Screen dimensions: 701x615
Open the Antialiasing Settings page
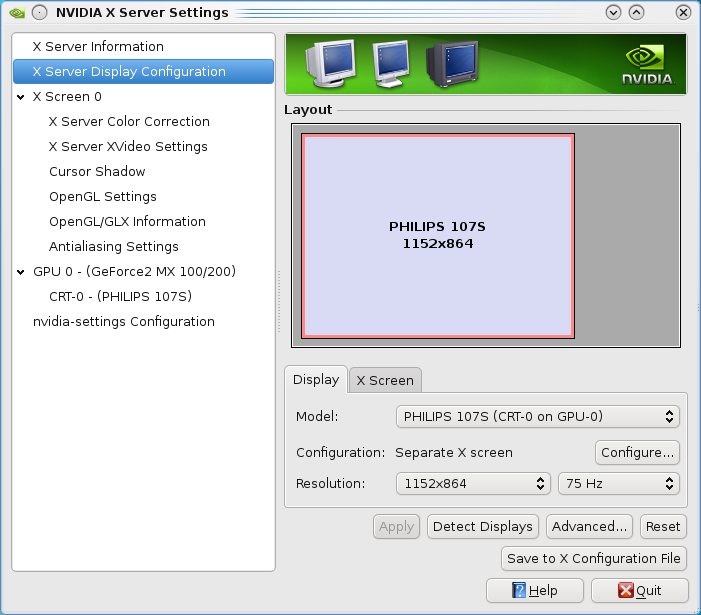pyautogui.click(x=114, y=247)
